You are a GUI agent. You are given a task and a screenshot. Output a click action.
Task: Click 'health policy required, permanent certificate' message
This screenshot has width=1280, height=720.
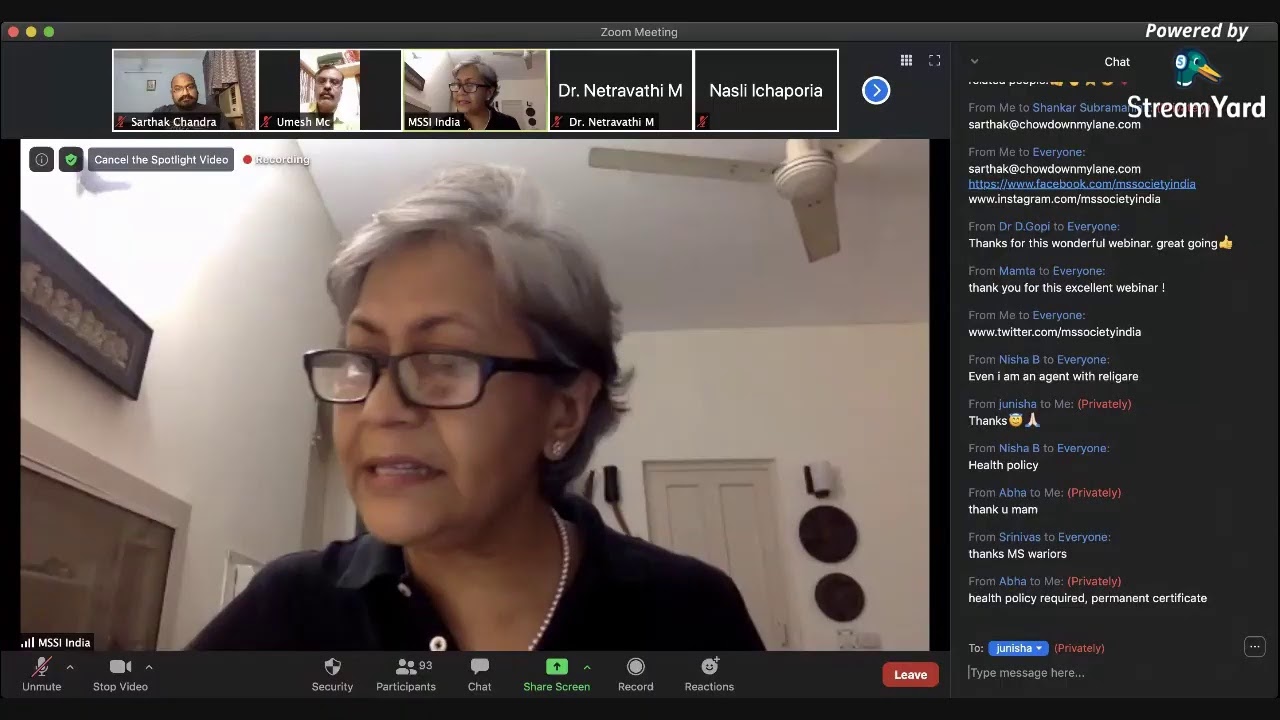[x=1087, y=598]
